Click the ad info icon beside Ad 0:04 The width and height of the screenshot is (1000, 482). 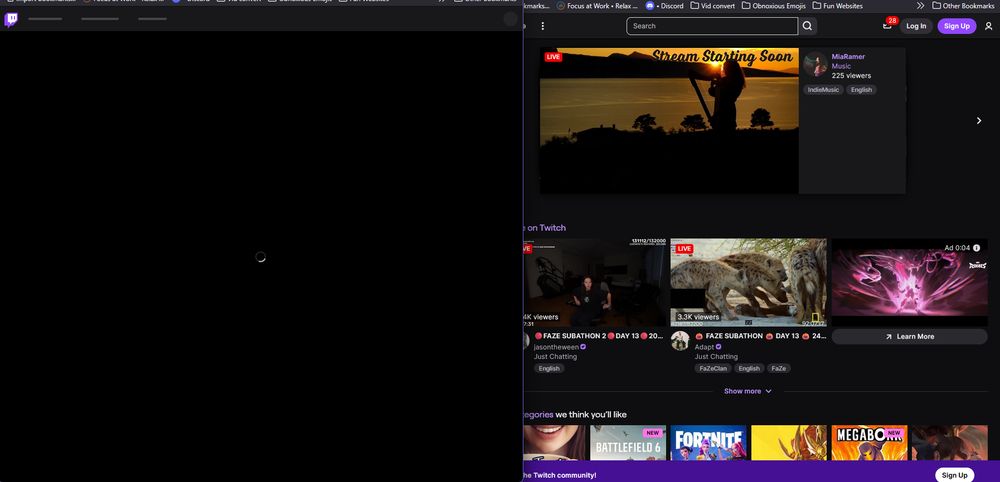(976, 248)
